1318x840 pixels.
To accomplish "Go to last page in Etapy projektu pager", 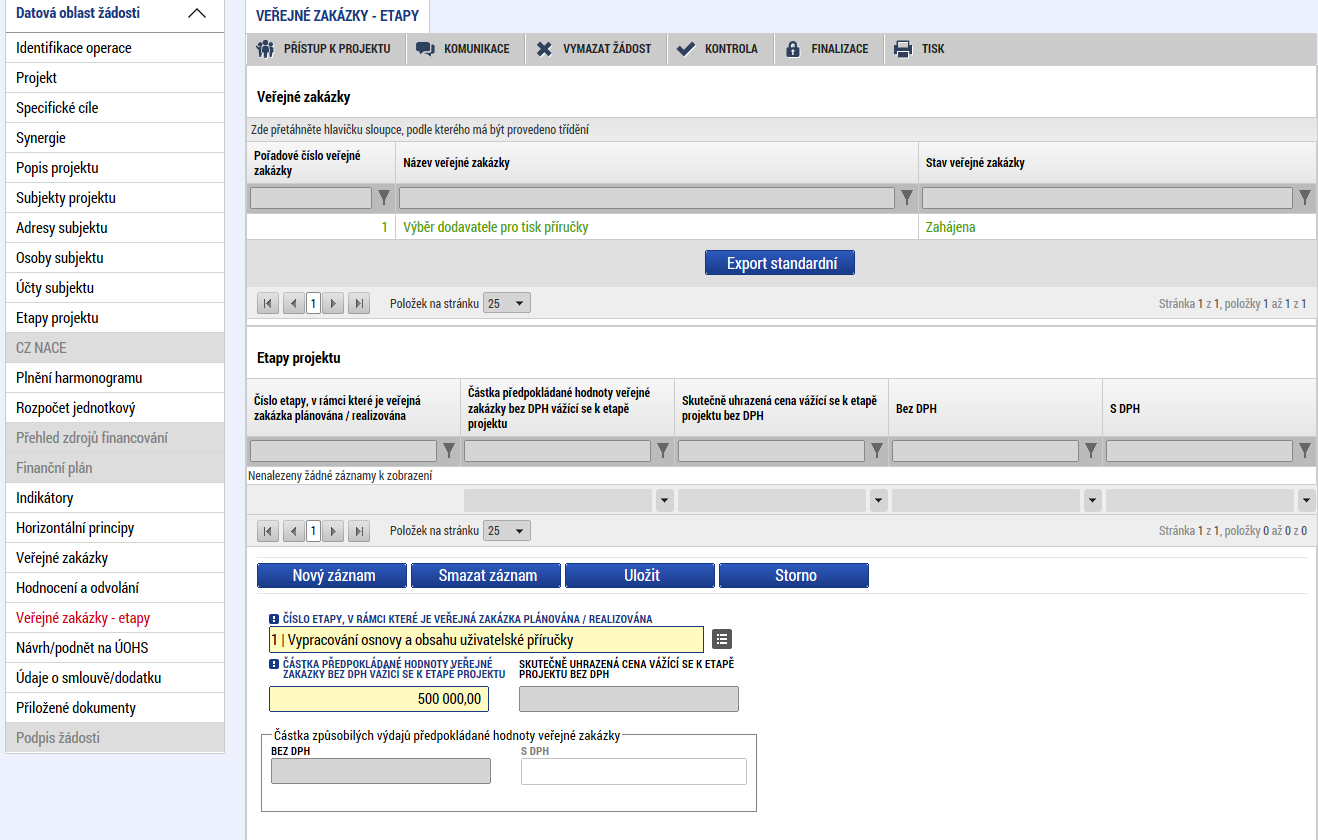I will tap(358, 531).
